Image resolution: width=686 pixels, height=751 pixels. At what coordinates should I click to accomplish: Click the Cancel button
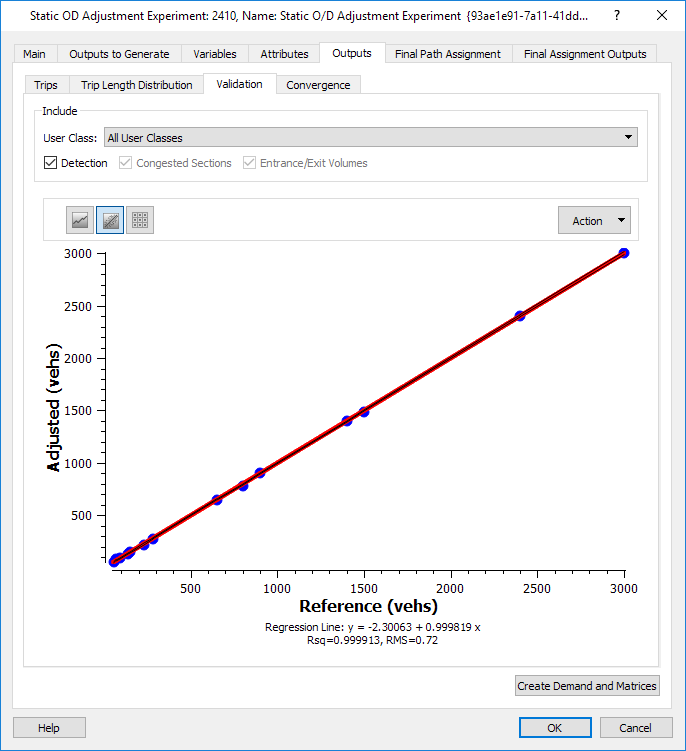pyautogui.click(x=636, y=728)
